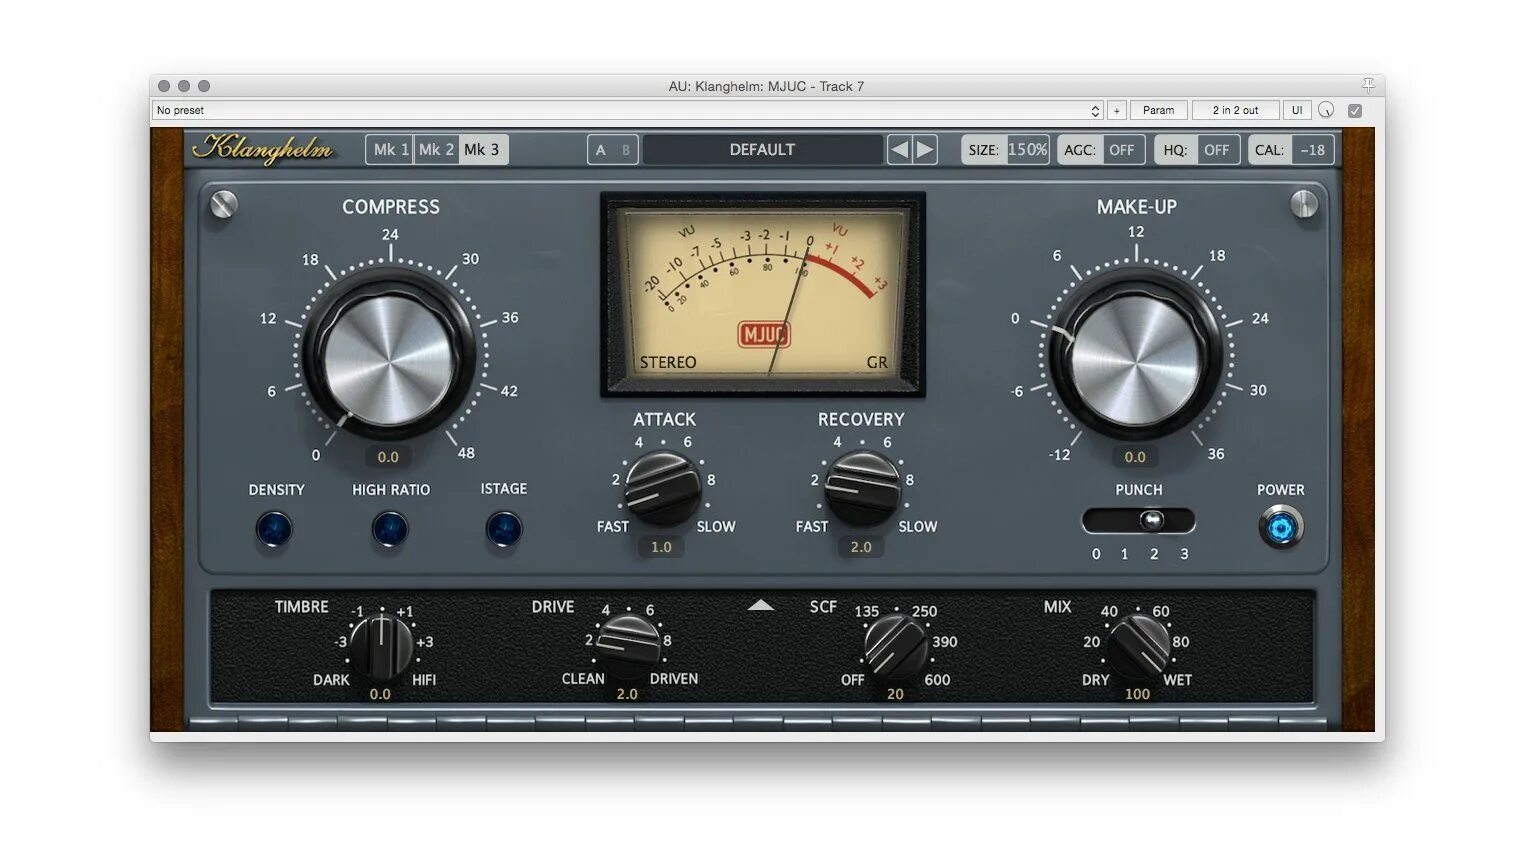
Task: Close the plugin window with red button
Action: 164,86
